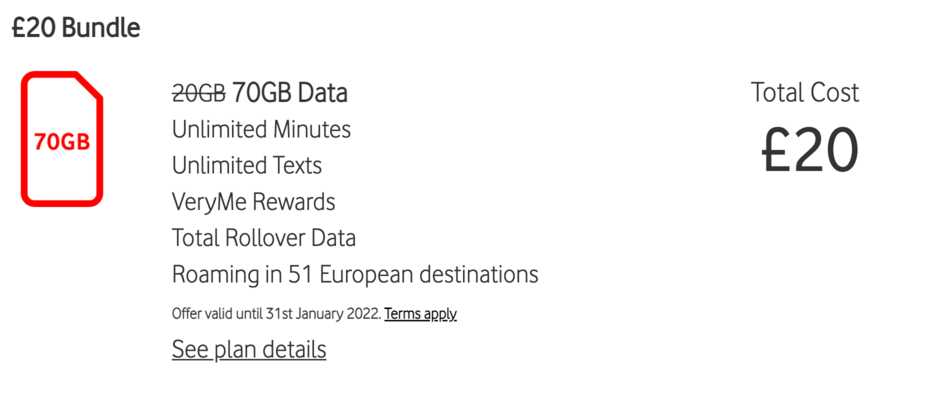Viewport: 943px width, 402px height.
Task: Click the number 51 in the roaming line
Action: (300, 275)
